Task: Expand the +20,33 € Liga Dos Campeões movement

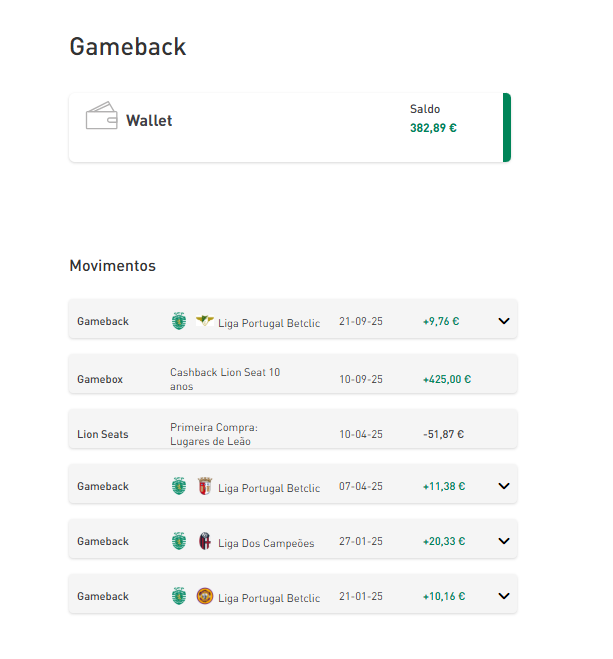Action: coord(504,541)
